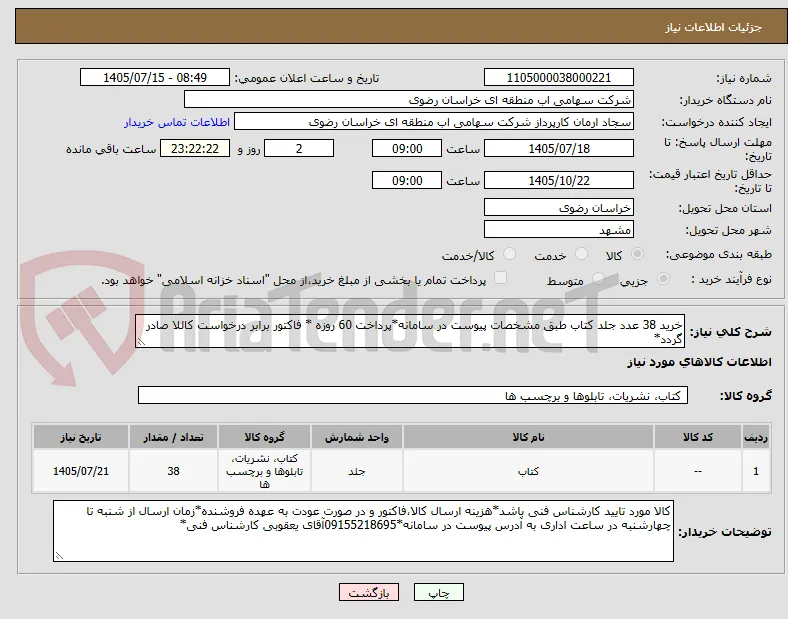Click the بازگشت back button
The width and height of the screenshot is (788, 619).
tap(369, 593)
